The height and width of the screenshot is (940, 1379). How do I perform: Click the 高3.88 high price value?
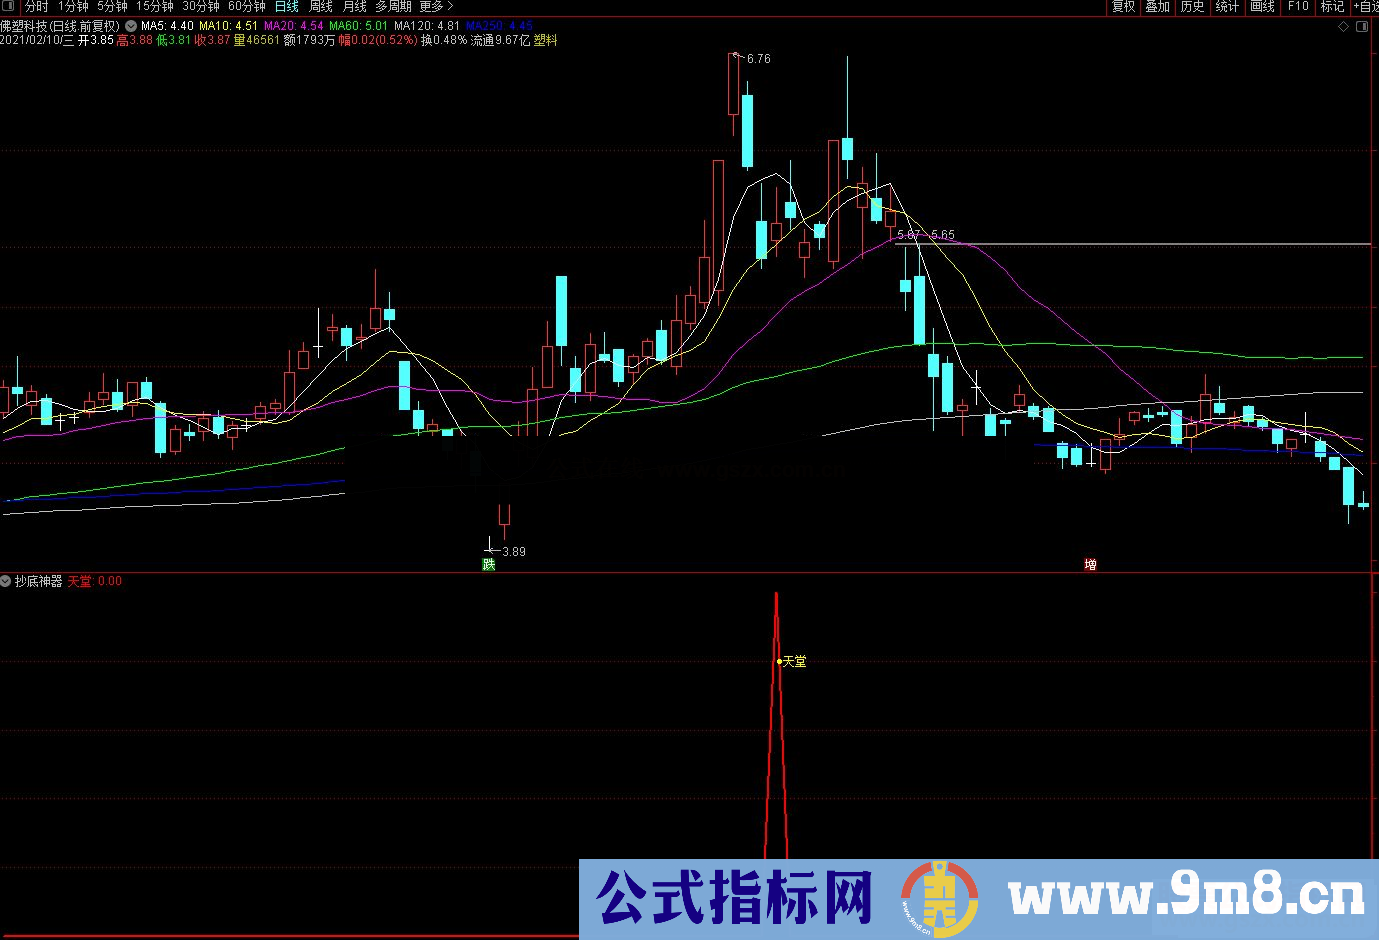[x=135, y=41]
